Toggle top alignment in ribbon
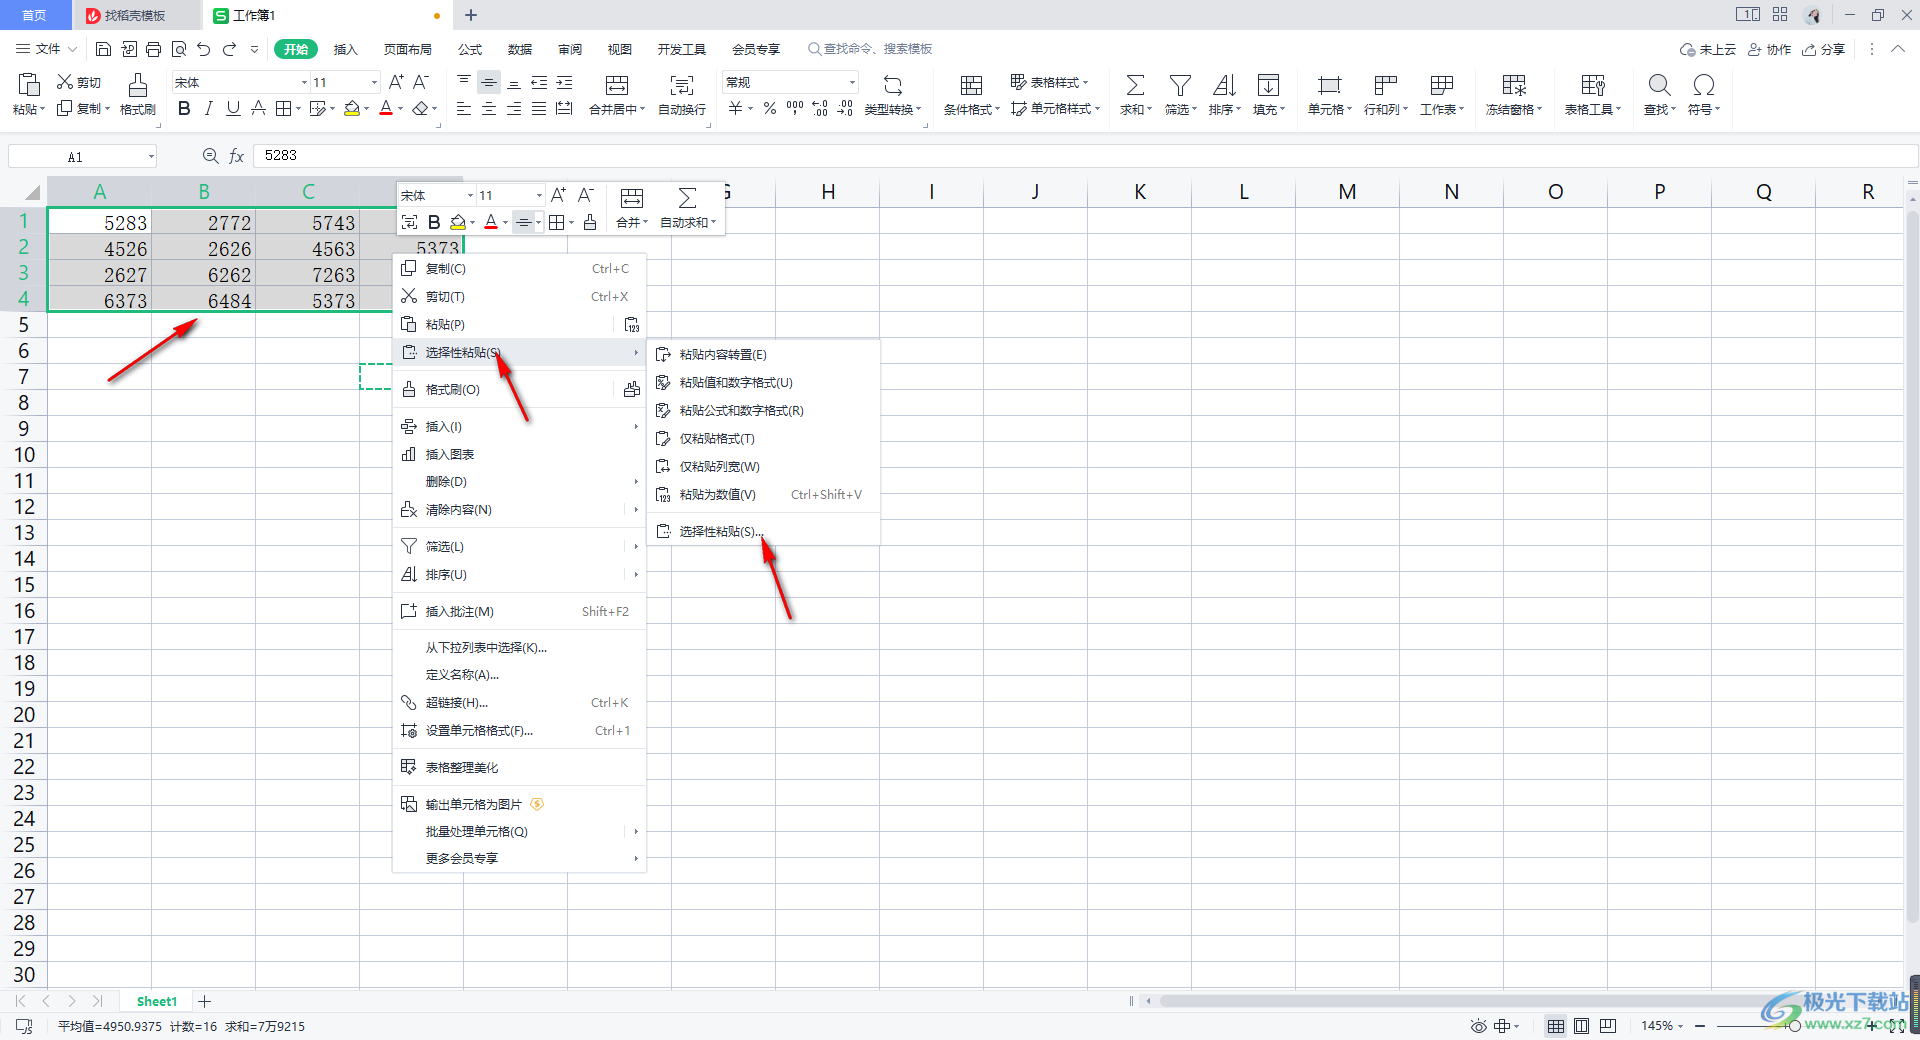The image size is (1920, 1040). [x=464, y=82]
